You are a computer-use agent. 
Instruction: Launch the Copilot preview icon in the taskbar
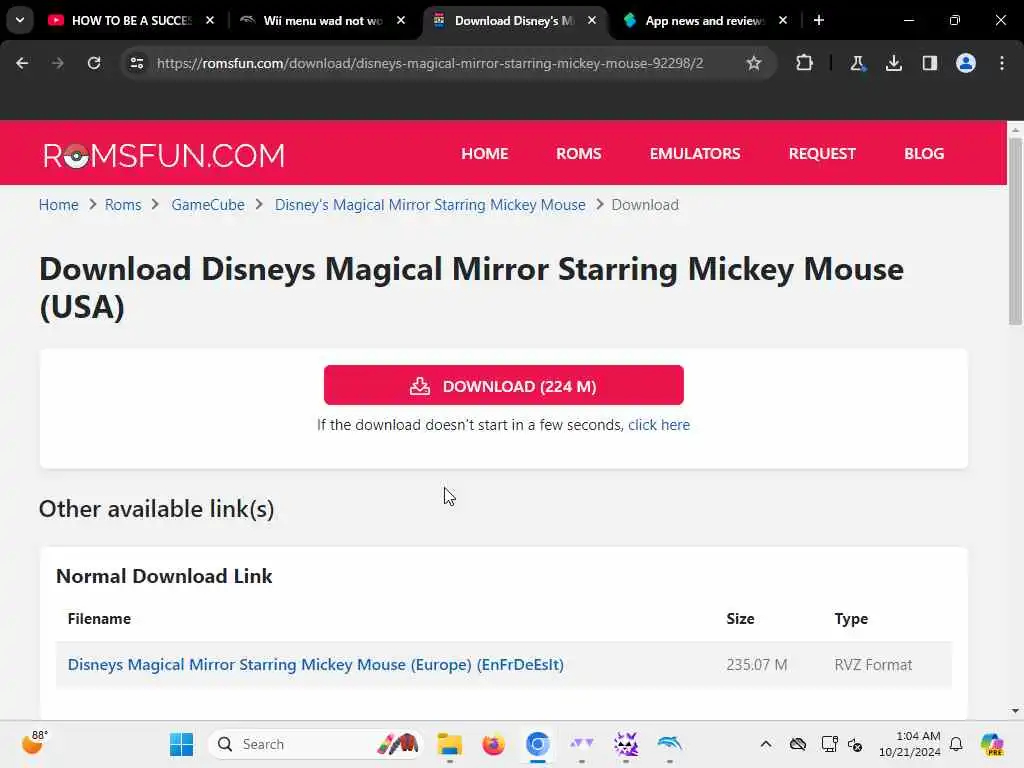(992, 744)
